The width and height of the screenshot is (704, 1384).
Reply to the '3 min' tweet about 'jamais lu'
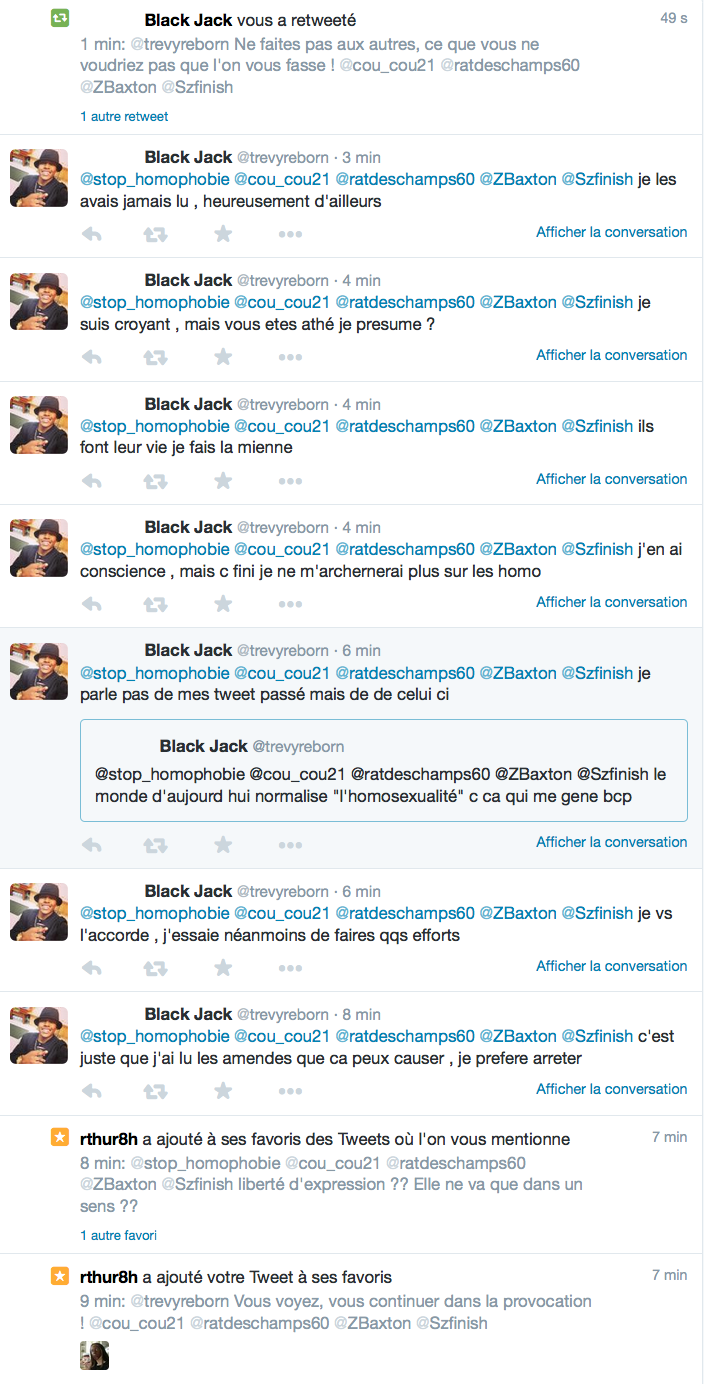(91, 234)
